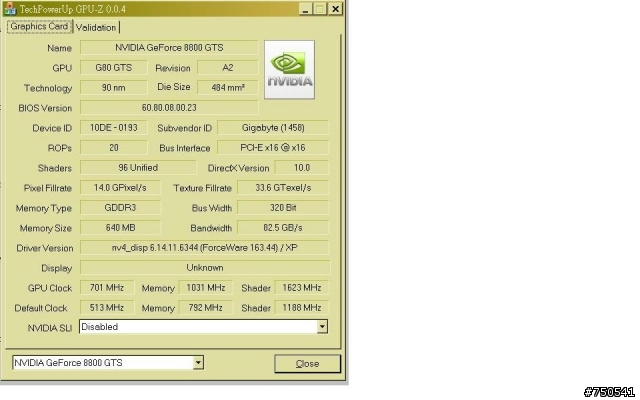Click the bottom selector text NVIDIA GeForce 8800 GTS
This screenshot has width=640, height=400.
click(x=68, y=362)
